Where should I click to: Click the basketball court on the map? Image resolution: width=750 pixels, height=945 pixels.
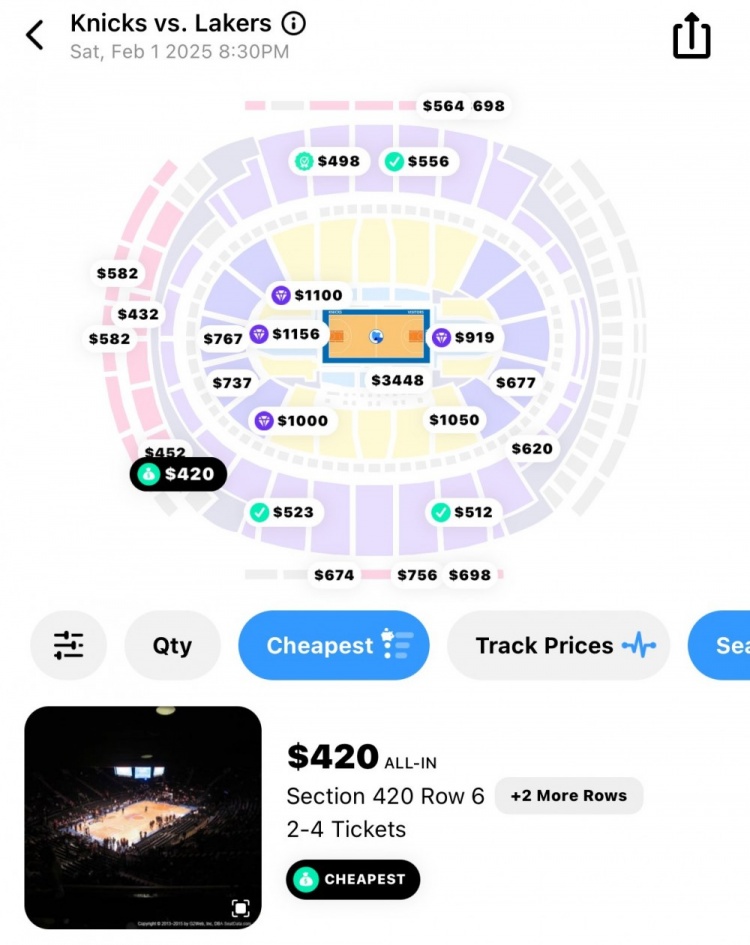click(376, 337)
